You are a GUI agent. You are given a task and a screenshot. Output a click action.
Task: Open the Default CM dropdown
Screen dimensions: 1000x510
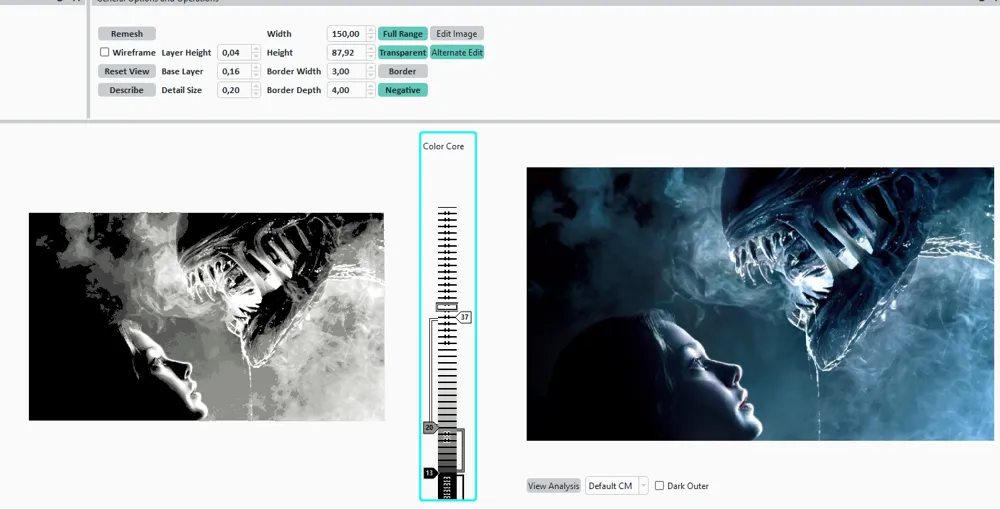tap(617, 486)
